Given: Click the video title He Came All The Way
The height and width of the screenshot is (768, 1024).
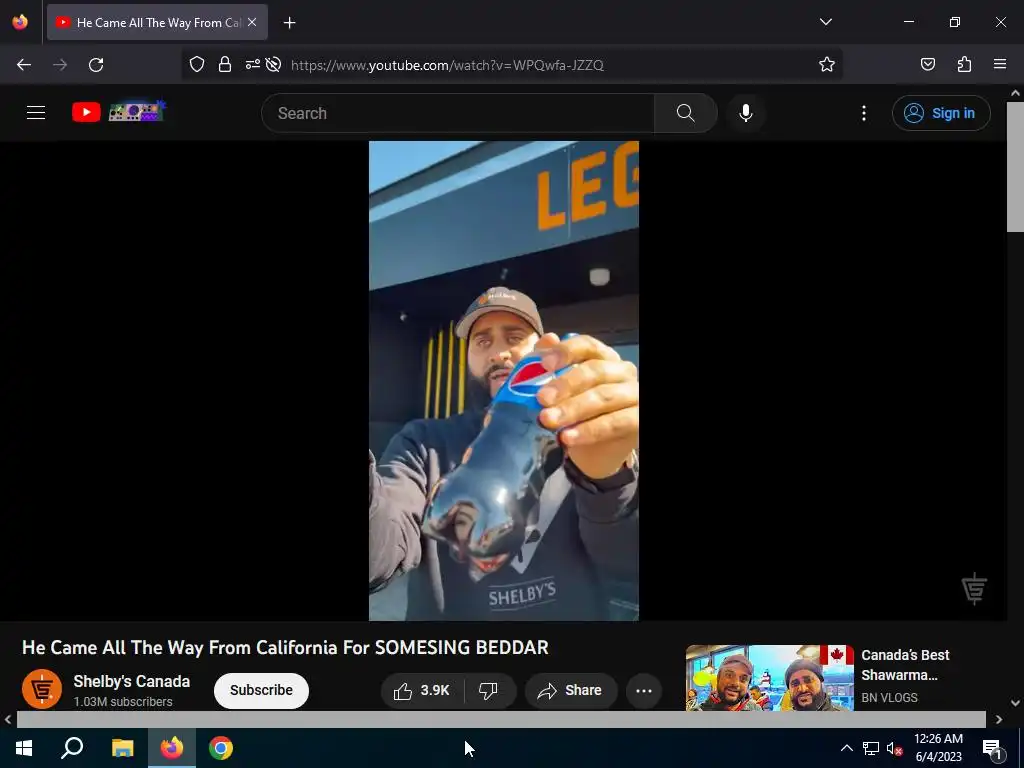Looking at the screenshot, I should [x=285, y=647].
